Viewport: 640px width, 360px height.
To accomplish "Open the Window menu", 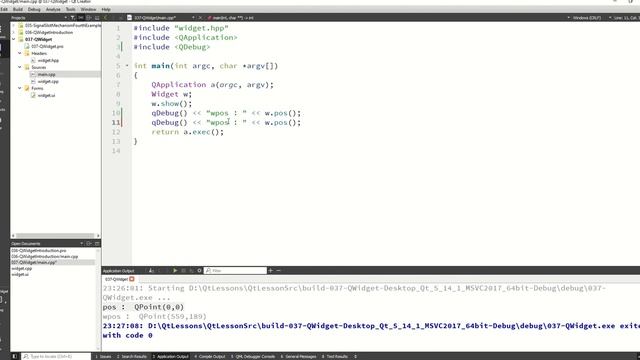I will pyautogui.click(x=88, y=9).
